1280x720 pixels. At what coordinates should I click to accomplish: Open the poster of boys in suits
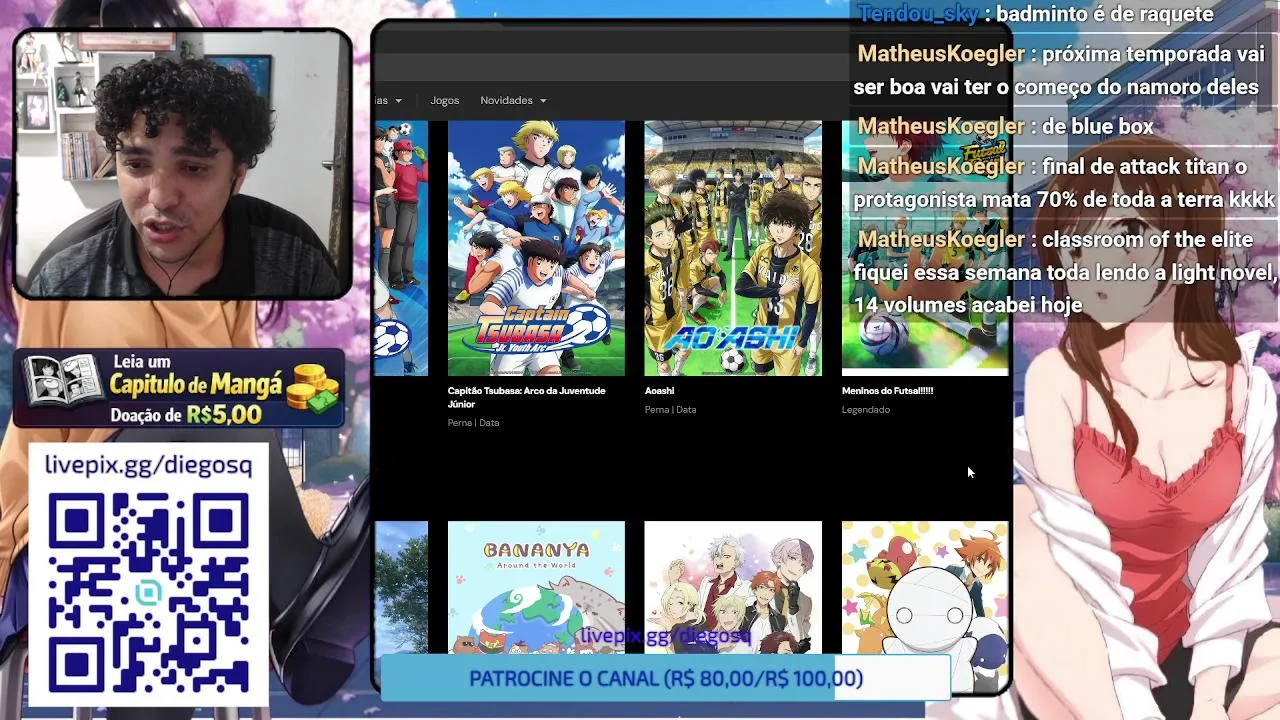[733, 587]
